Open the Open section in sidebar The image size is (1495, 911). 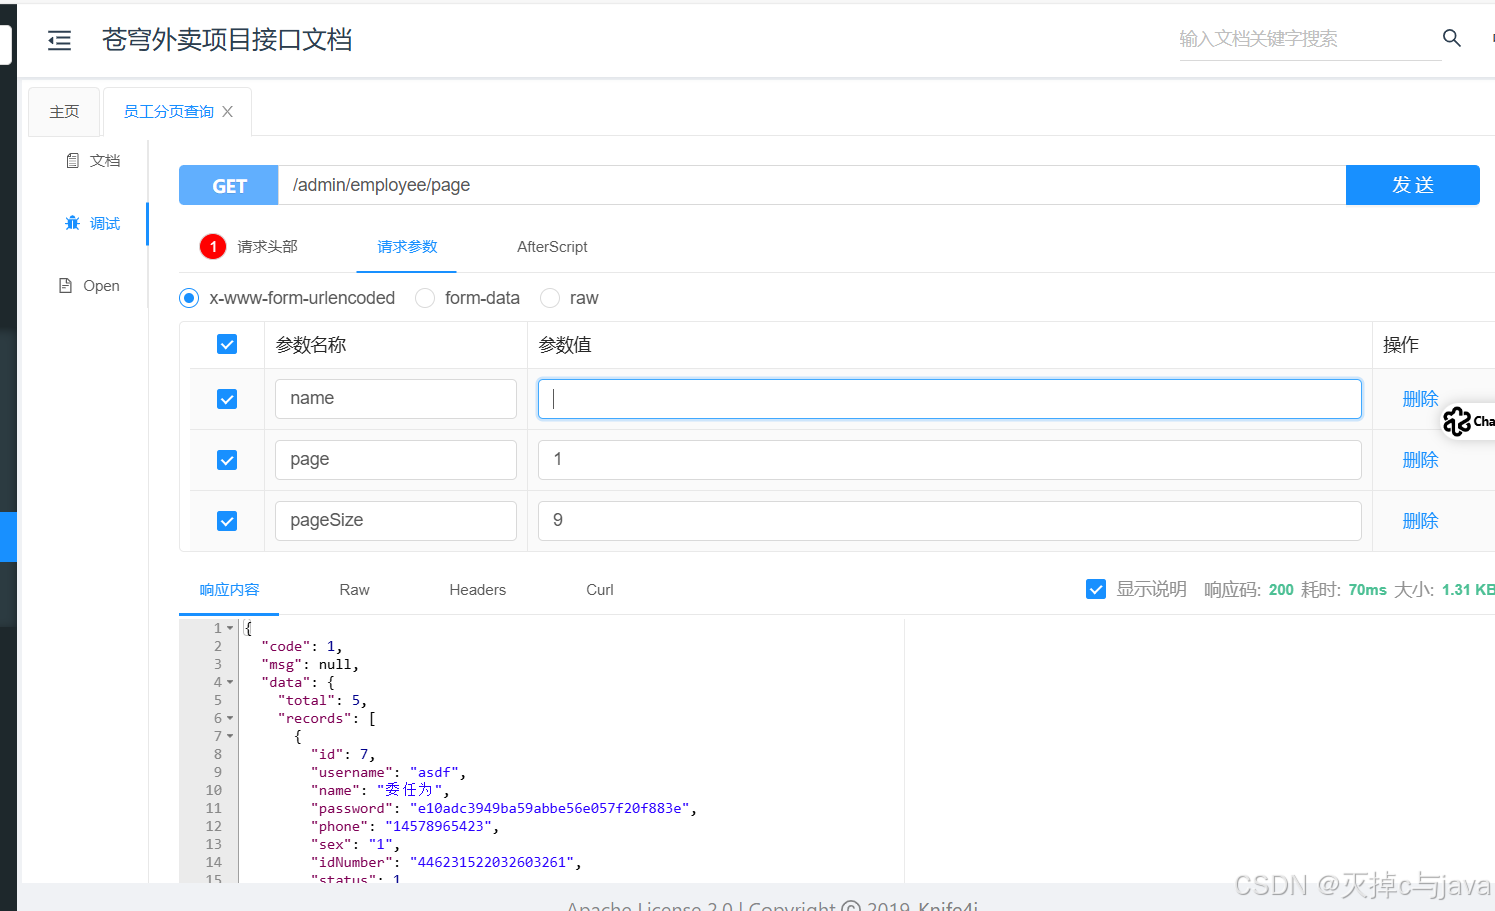coord(90,286)
